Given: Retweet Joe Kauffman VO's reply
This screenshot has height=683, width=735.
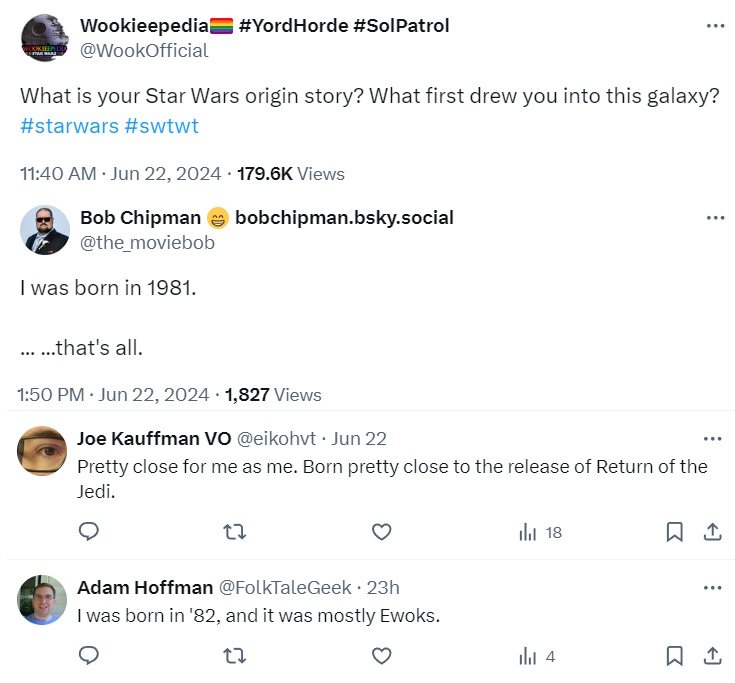Looking at the screenshot, I should [234, 532].
